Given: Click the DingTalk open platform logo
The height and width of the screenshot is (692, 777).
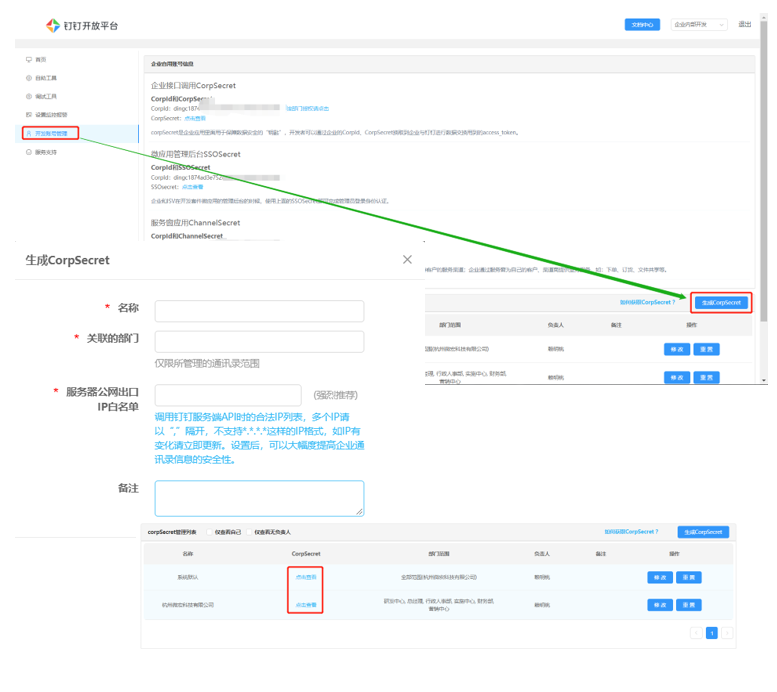Looking at the screenshot, I should pyautogui.click(x=82, y=25).
